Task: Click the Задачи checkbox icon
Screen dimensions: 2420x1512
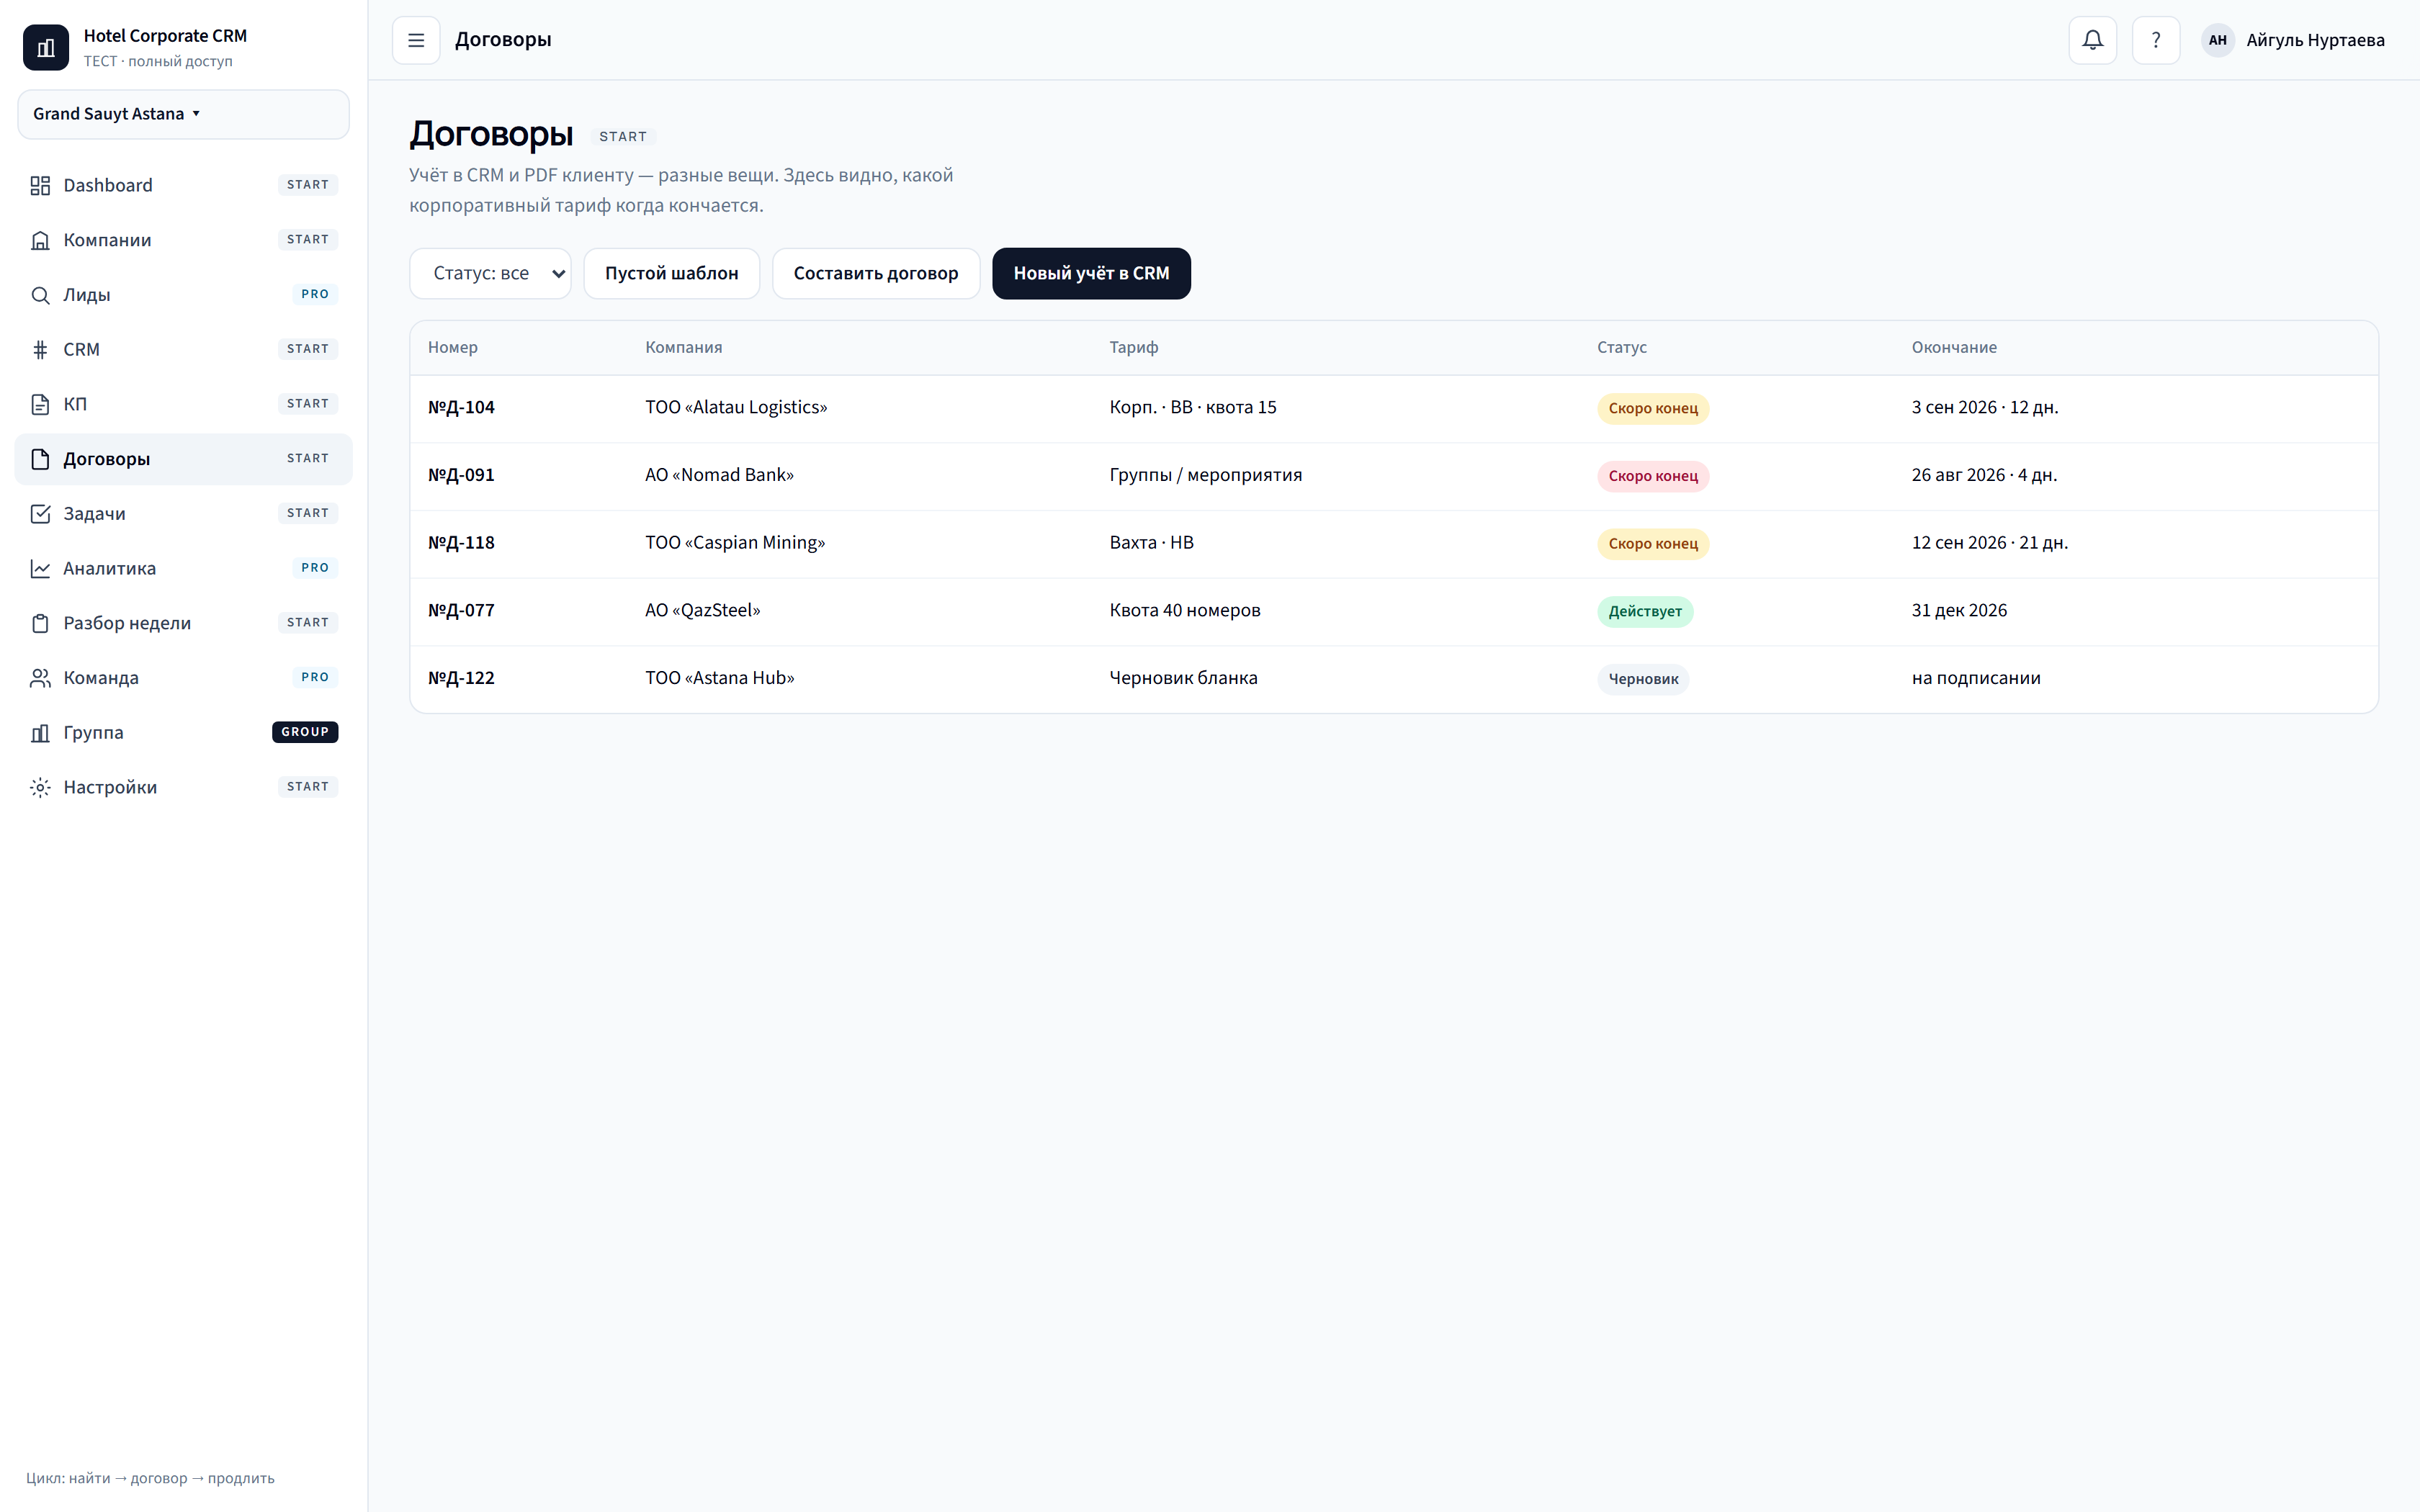Action: pyautogui.click(x=40, y=513)
